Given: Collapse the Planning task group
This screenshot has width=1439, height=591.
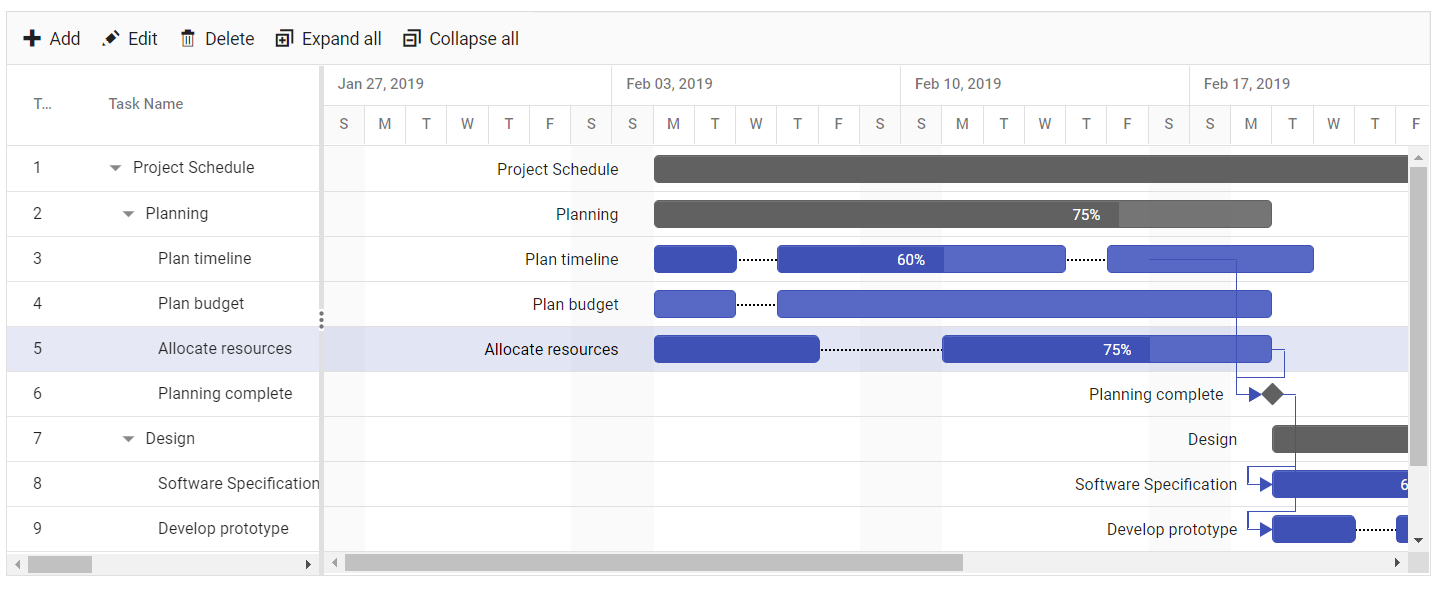Looking at the screenshot, I should point(128,214).
